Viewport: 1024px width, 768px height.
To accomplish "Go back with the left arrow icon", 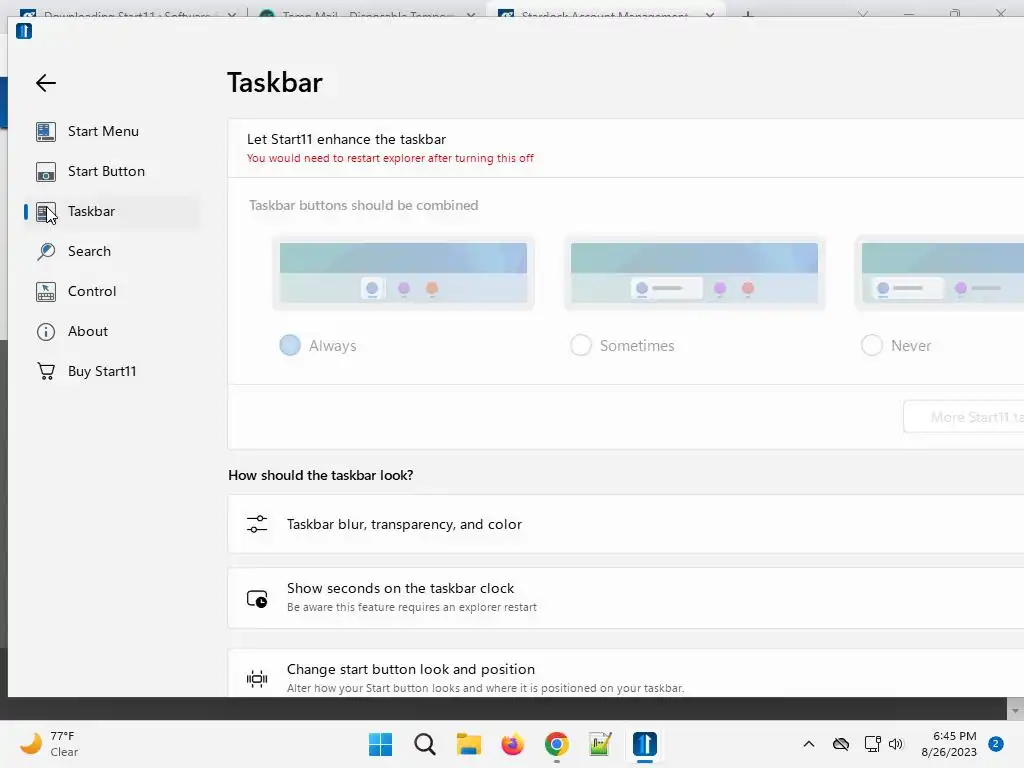I will tap(46, 83).
